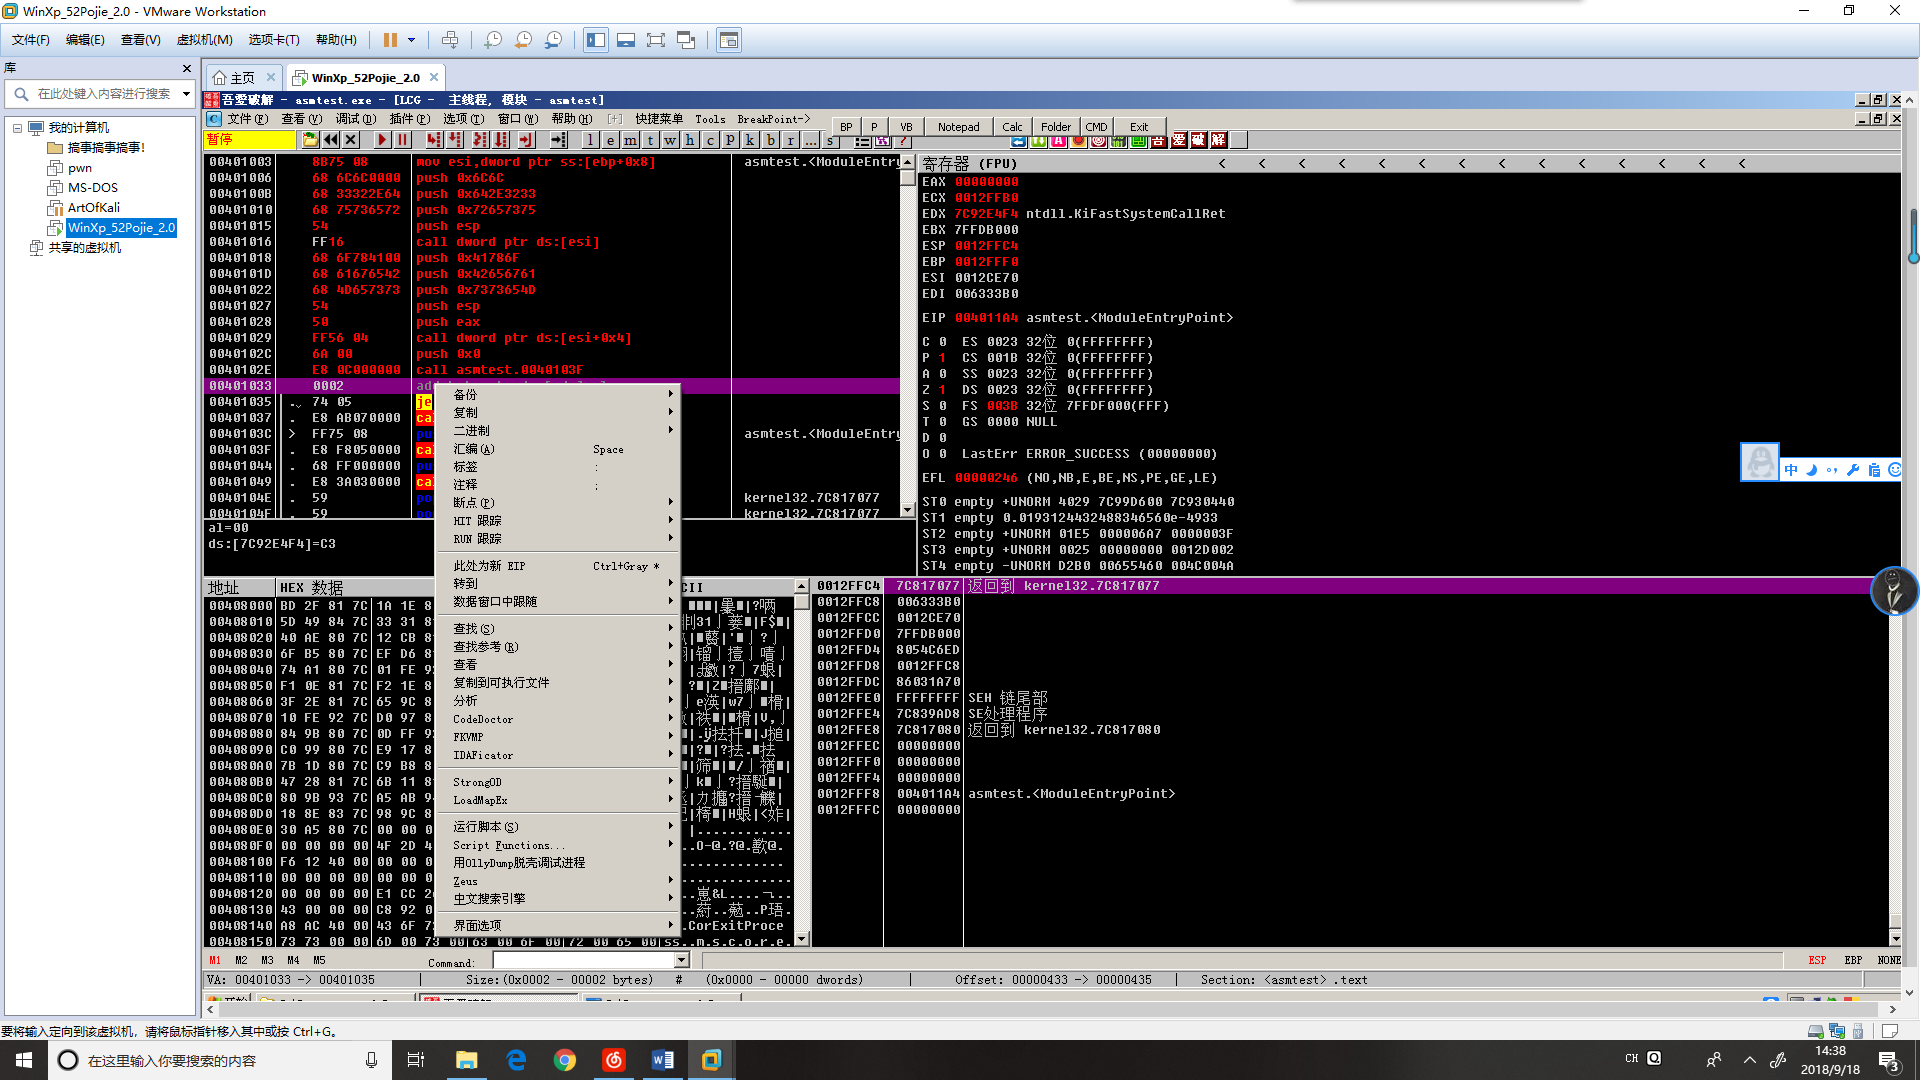Open the breakpoints 'b' window icon
Image resolution: width=1920 pixels, height=1080 pixels.
(x=771, y=140)
